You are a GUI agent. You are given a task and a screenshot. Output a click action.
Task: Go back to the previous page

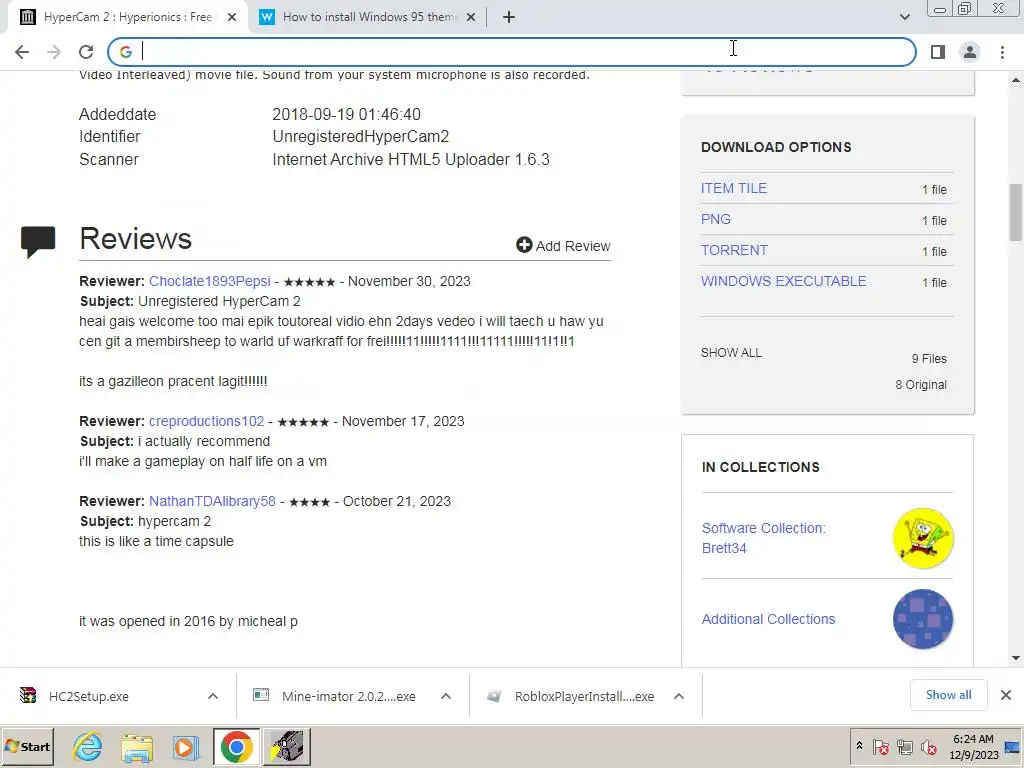pyautogui.click(x=22, y=52)
